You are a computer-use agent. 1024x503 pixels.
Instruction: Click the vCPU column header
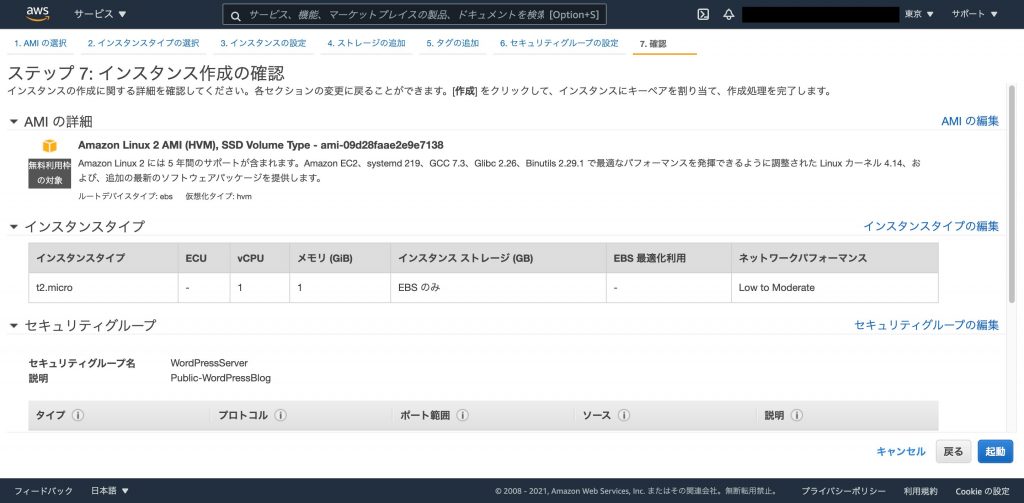259,258
